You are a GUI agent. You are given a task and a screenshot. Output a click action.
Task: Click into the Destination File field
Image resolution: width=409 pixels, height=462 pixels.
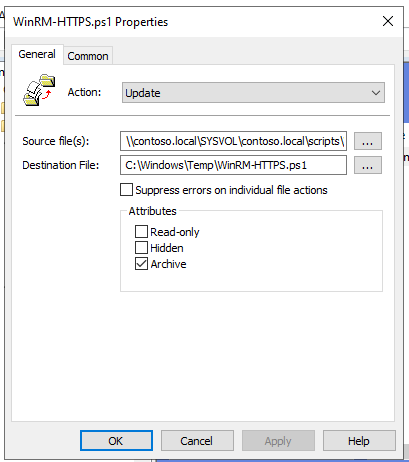pos(233,165)
